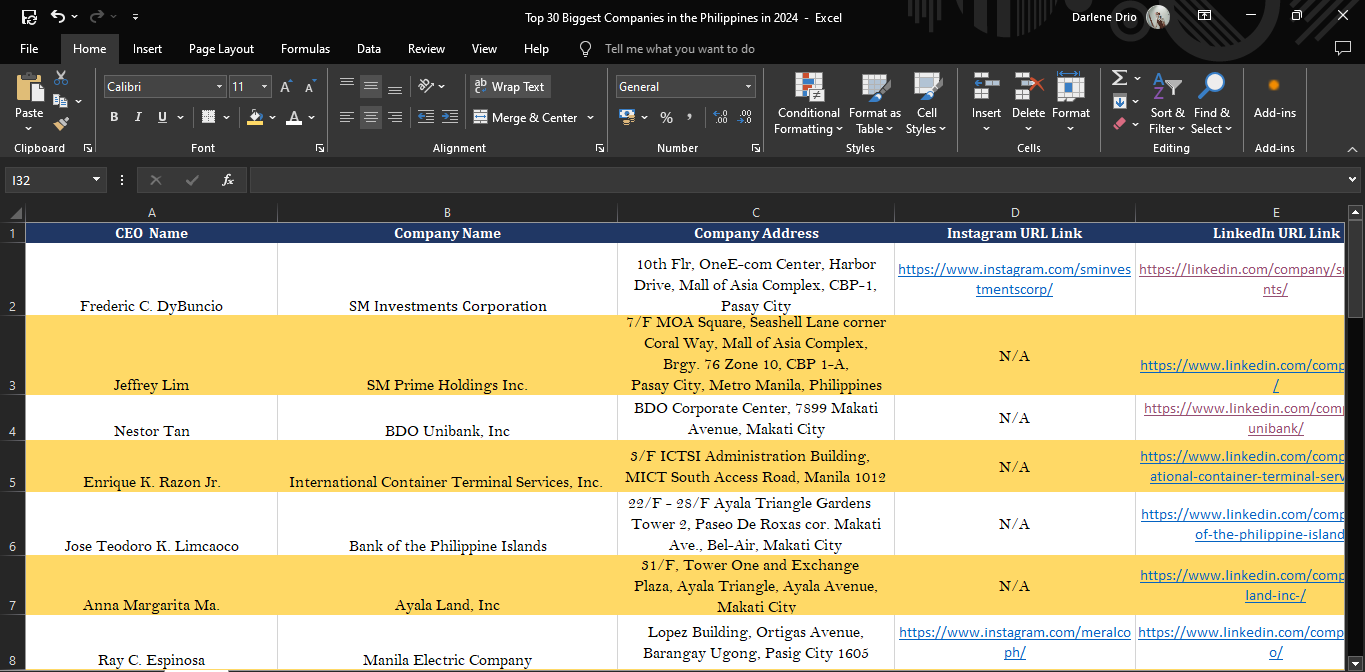
Task: Toggle Underline formatting
Action: (162, 117)
